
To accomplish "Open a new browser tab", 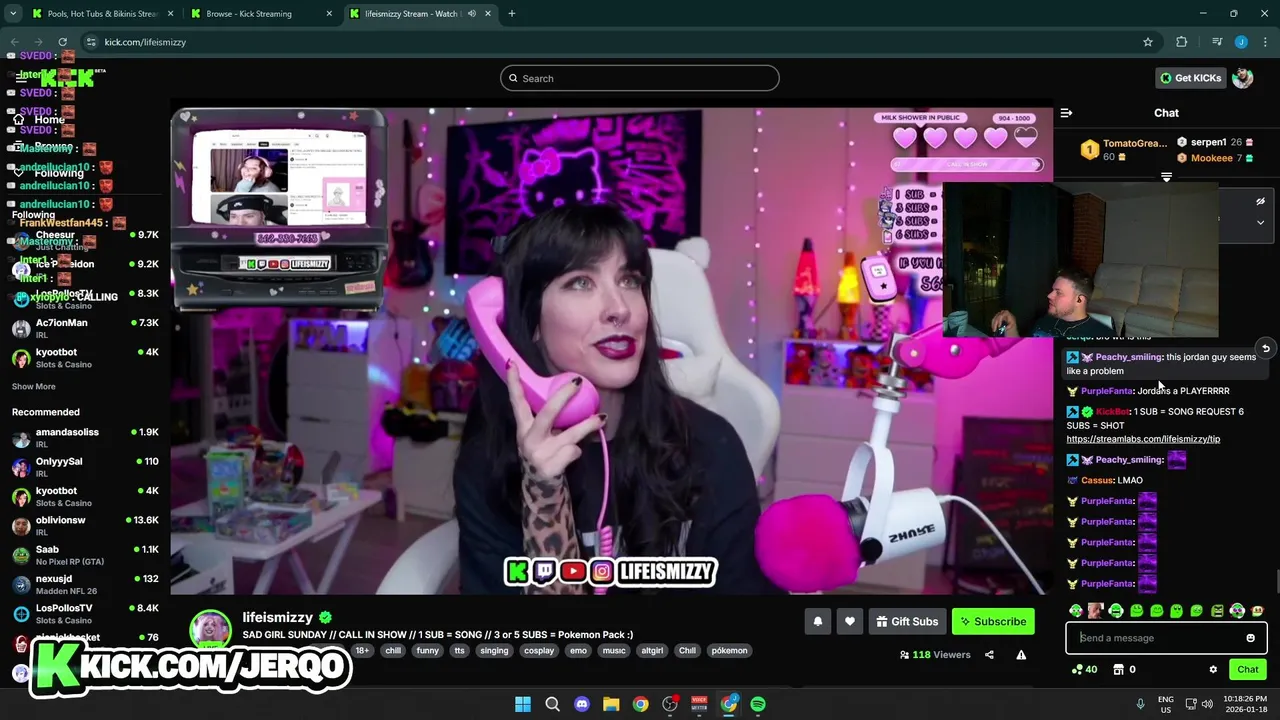I will coord(511,14).
